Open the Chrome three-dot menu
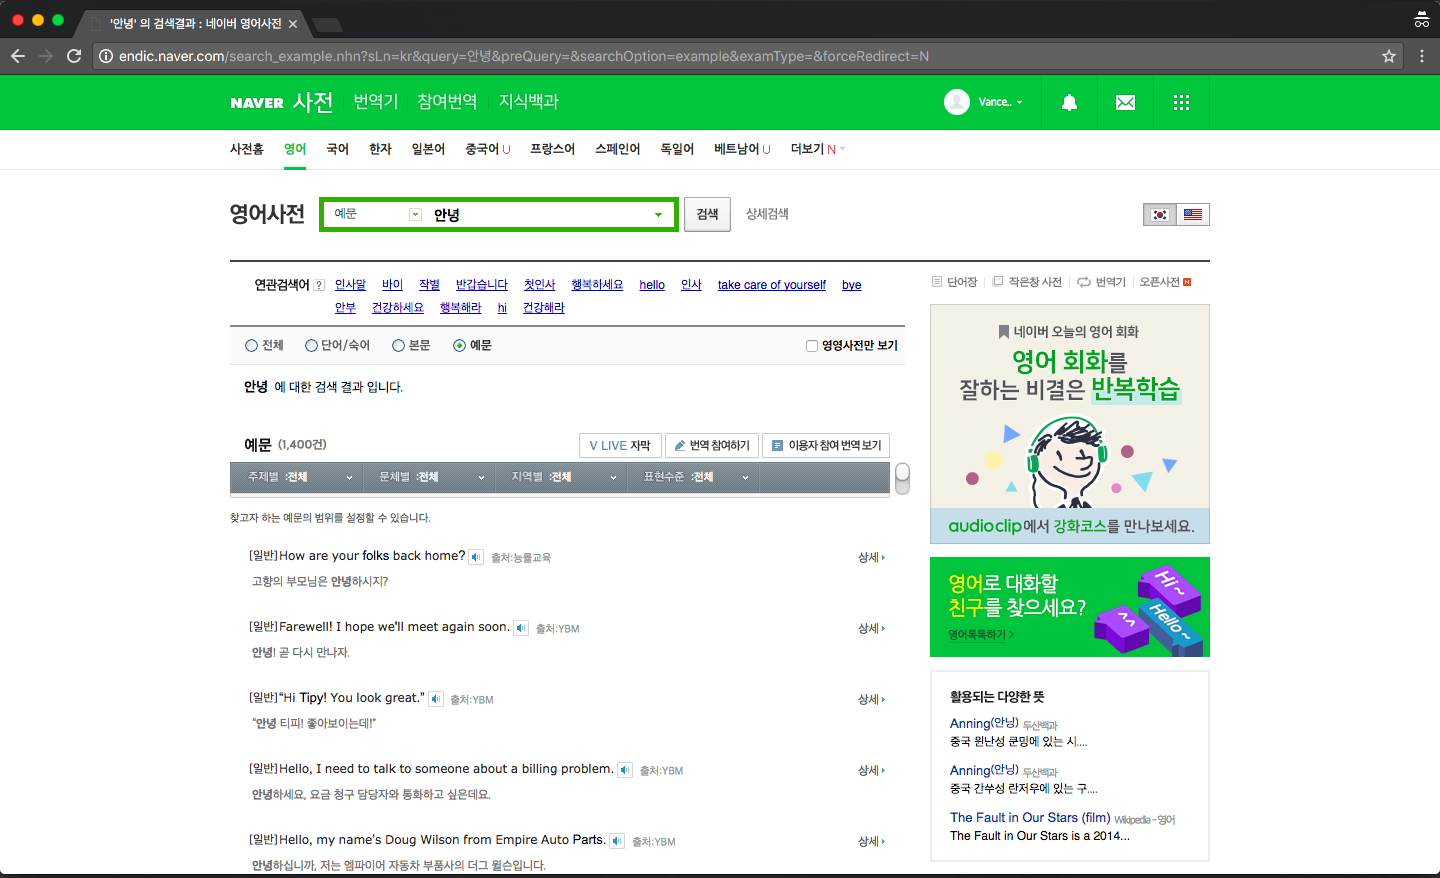This screenshot has height=878, width=1440. point(1422,56)
